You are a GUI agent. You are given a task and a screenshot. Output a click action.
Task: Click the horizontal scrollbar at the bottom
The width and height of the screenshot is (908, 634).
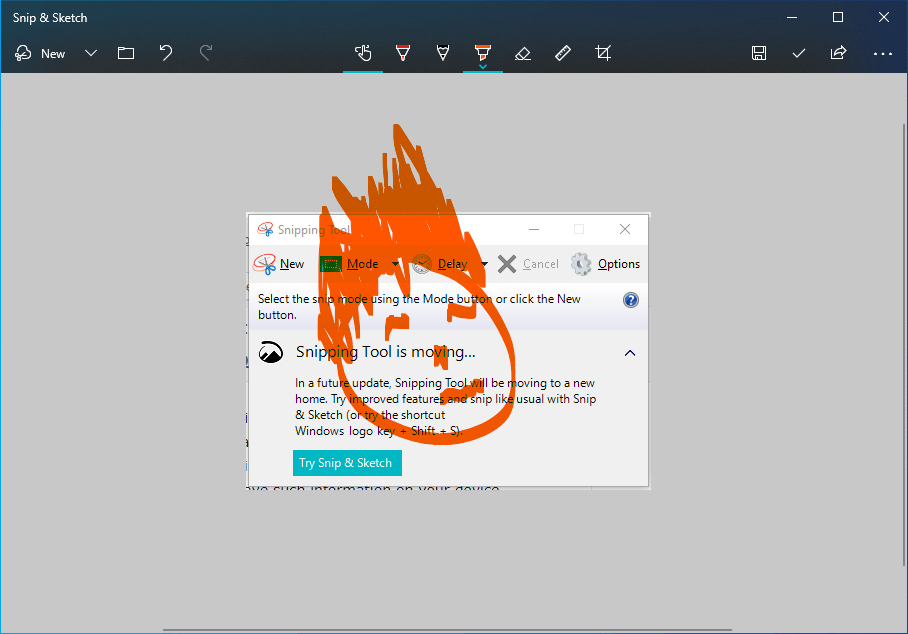[x=447, y=629]
